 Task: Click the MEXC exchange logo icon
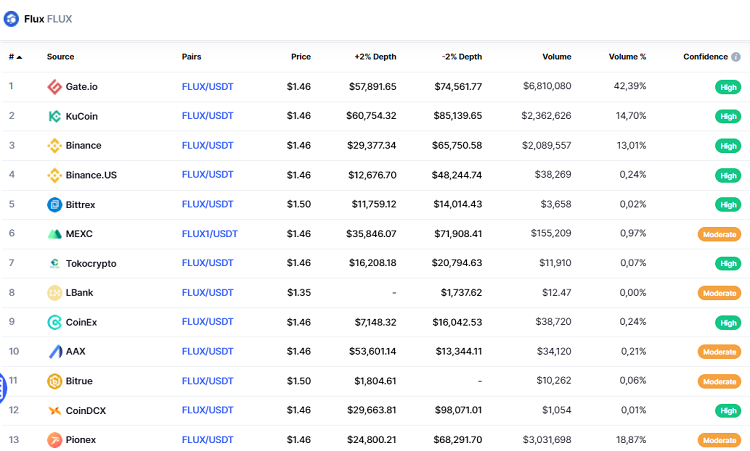point(55,234)
